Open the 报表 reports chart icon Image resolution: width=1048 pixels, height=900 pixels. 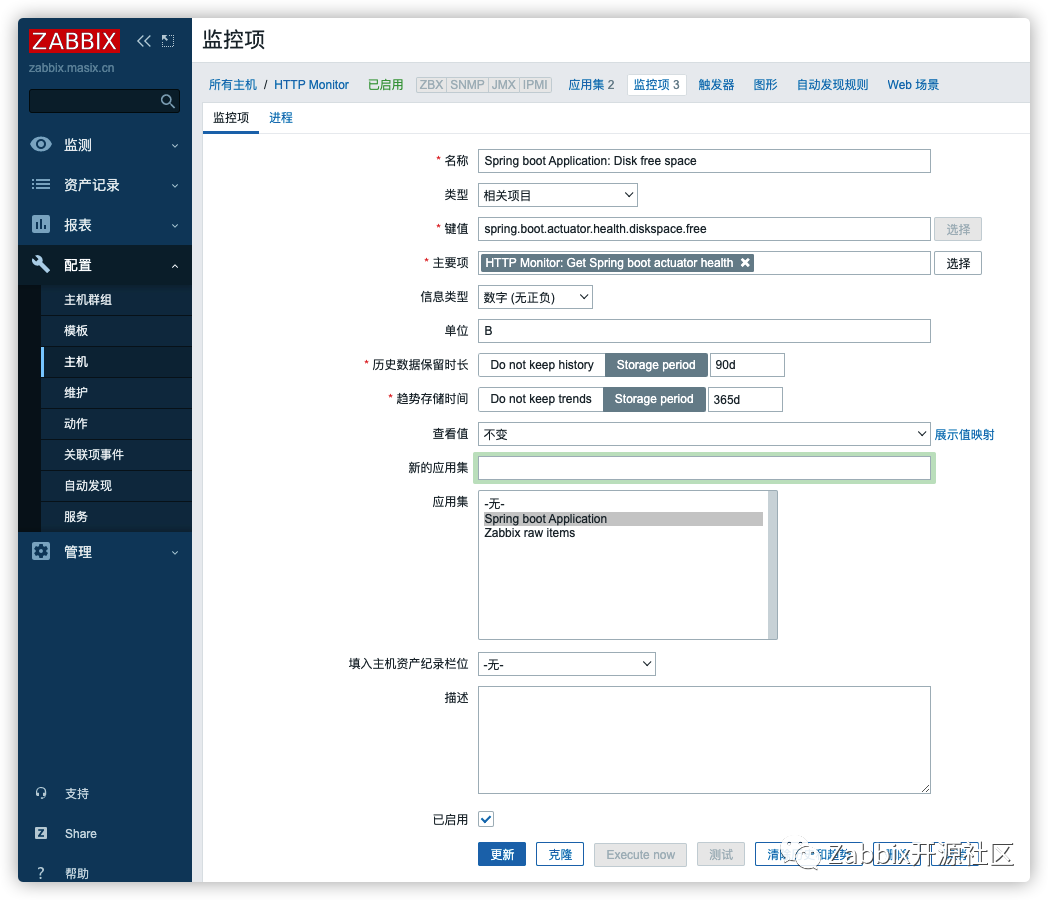pos(40,224)
